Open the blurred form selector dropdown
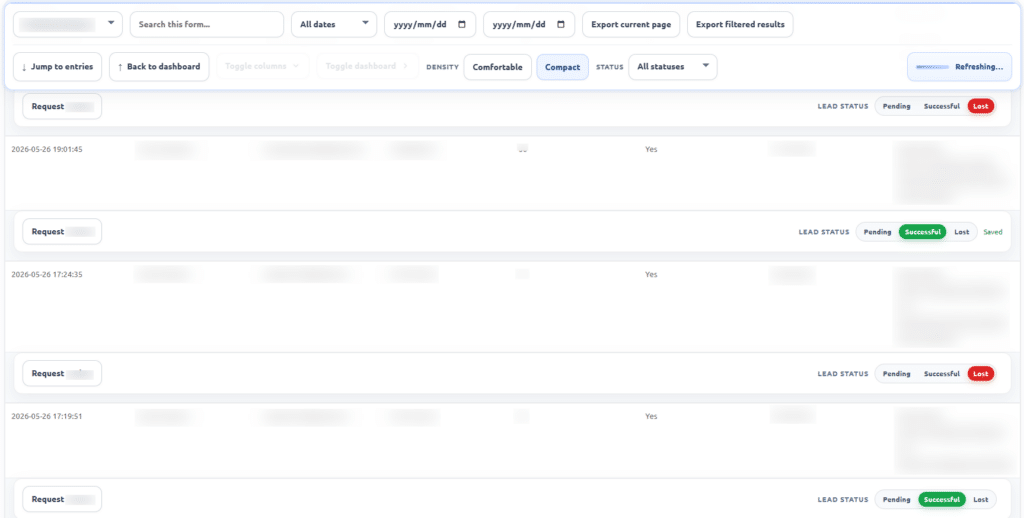The width and height of the screenshot is (1024, 518). tap(68, 24)
